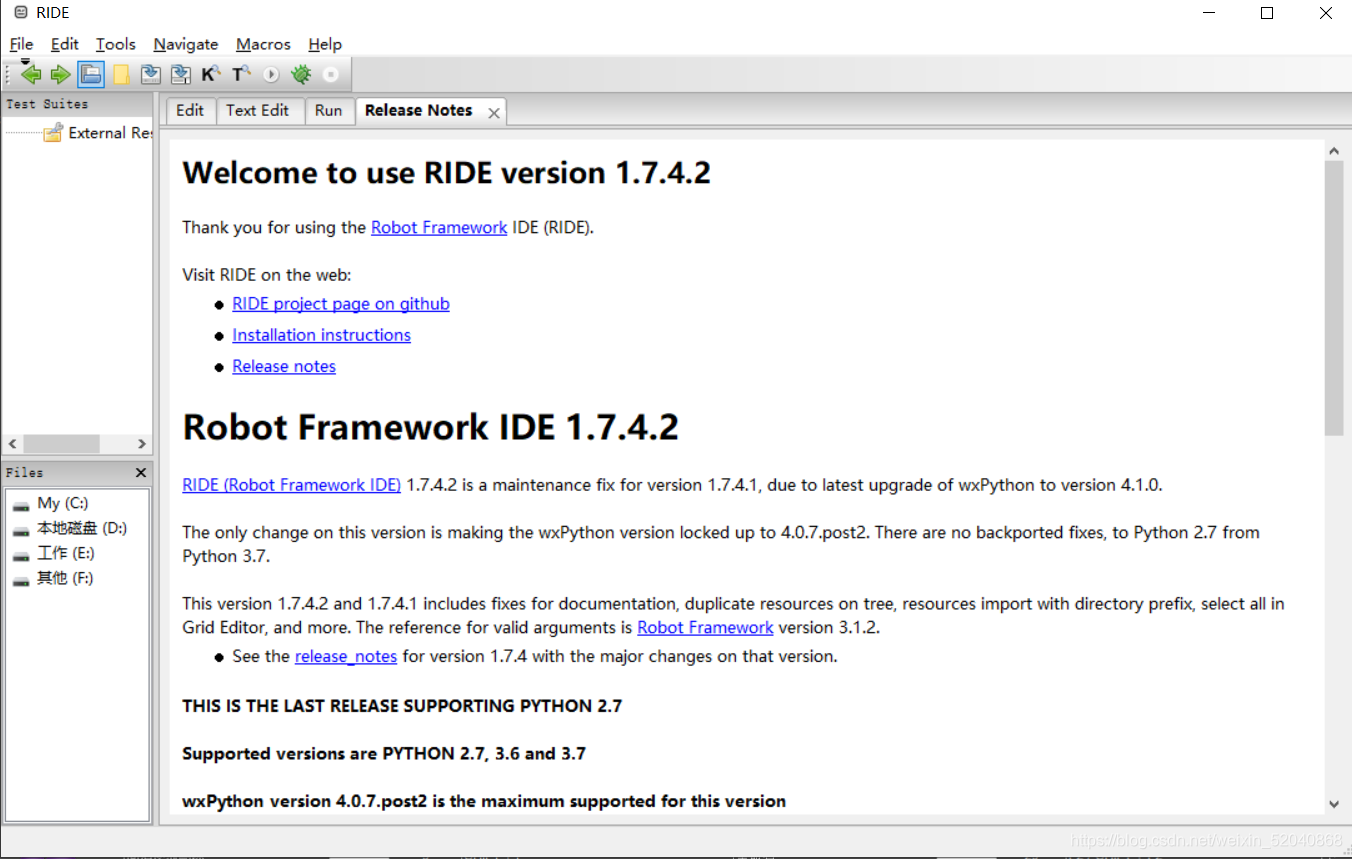This screenshot has width=1352, height=859.
Task: Follow the Installation instructions link
Action: [x=321, y=334]
